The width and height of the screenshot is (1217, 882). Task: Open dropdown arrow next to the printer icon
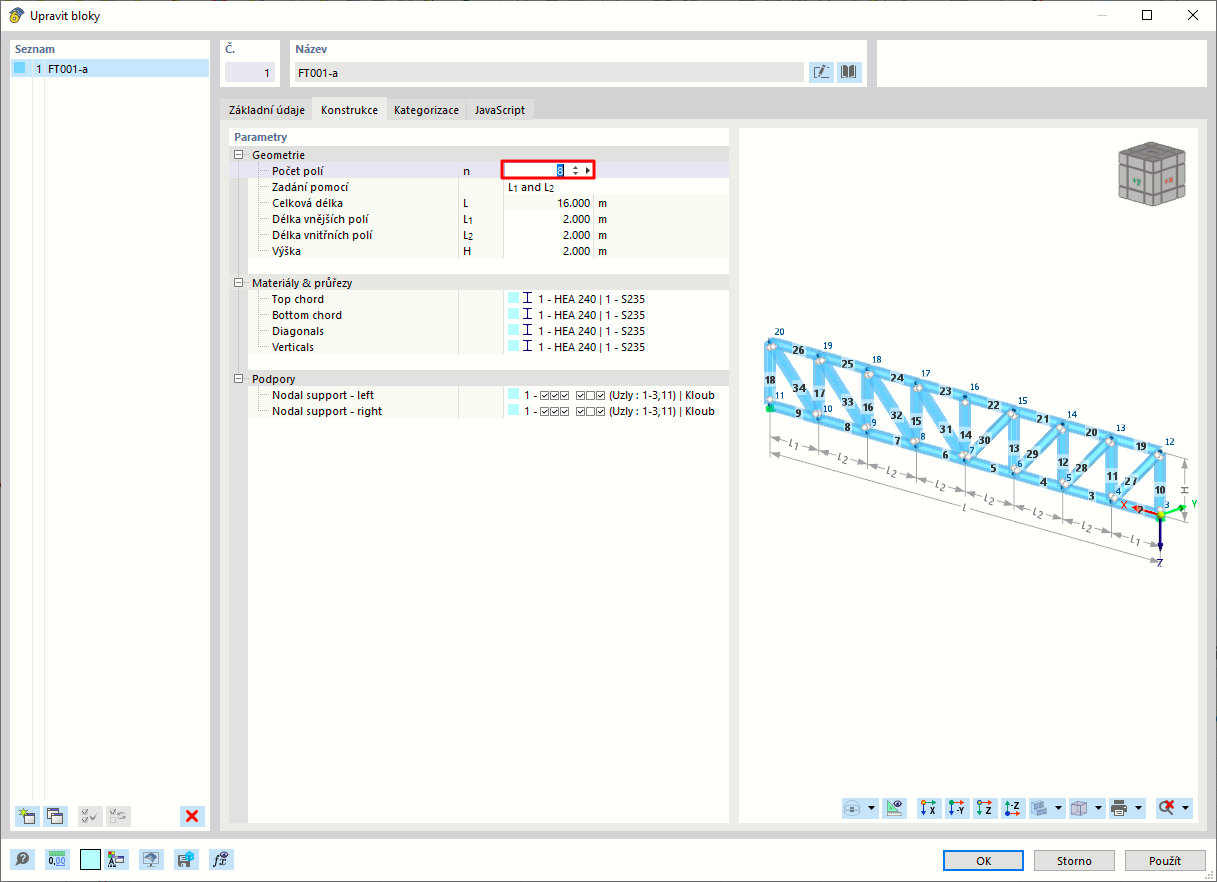pos(1138,807)
